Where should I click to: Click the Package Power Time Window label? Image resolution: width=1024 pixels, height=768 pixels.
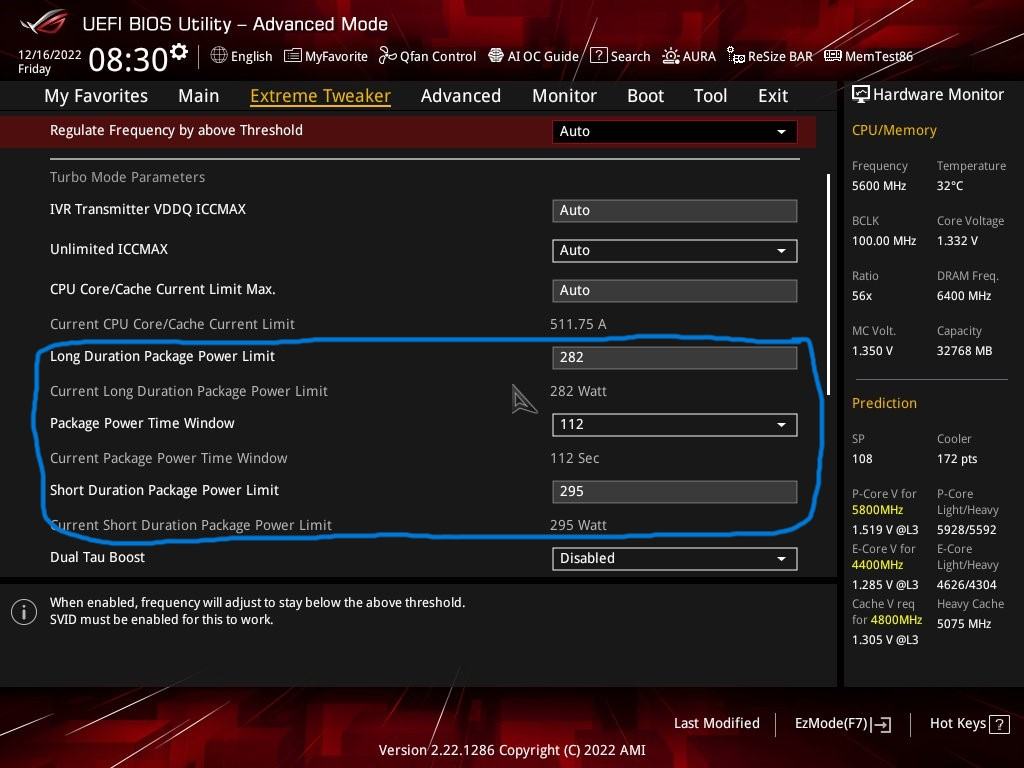click(142, 423)
